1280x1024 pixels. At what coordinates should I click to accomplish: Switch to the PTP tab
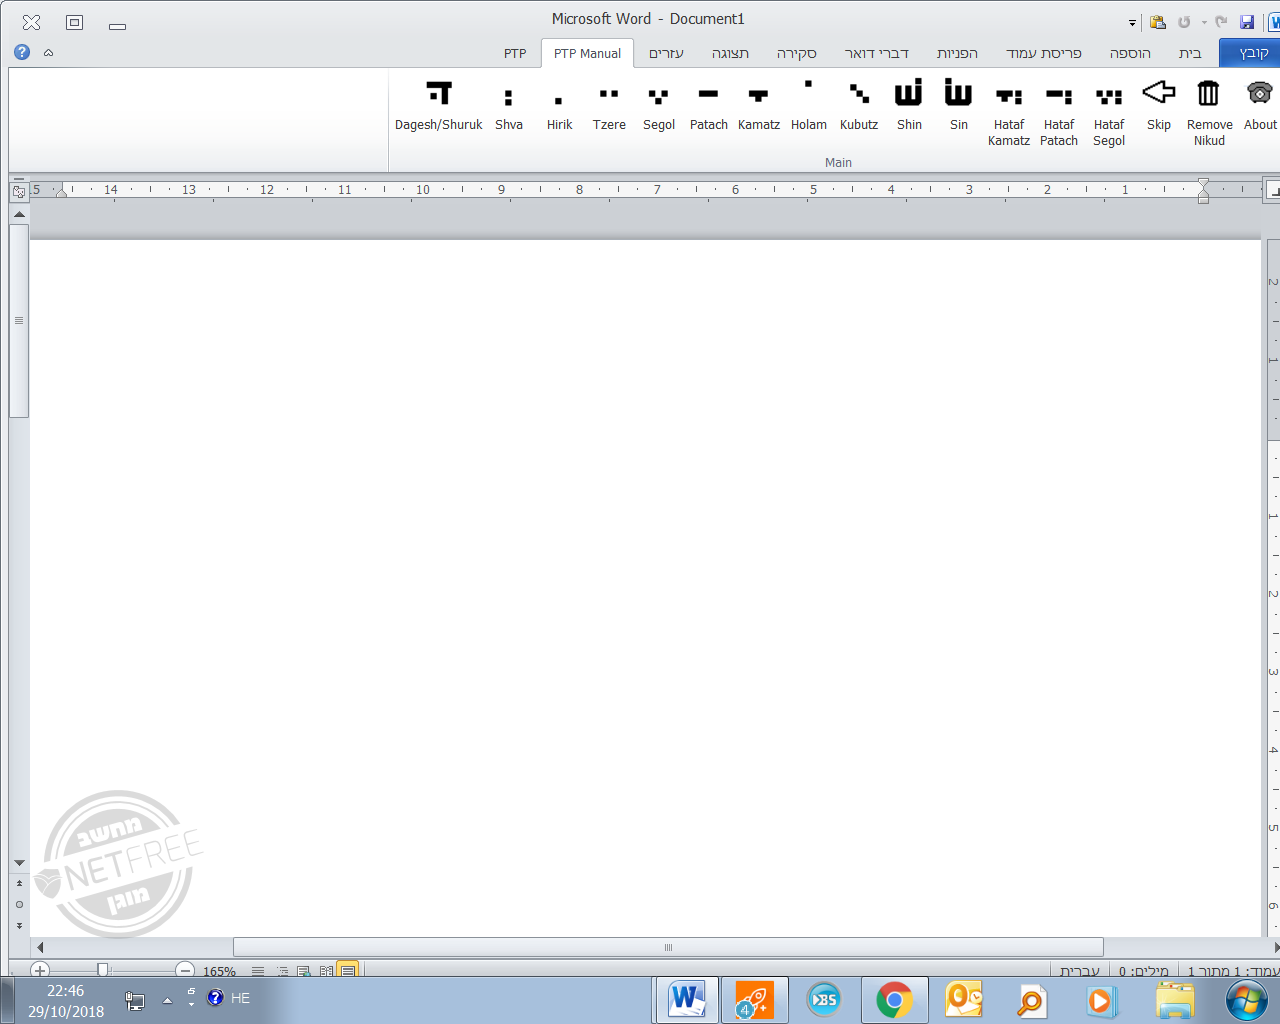pos(515,53)
